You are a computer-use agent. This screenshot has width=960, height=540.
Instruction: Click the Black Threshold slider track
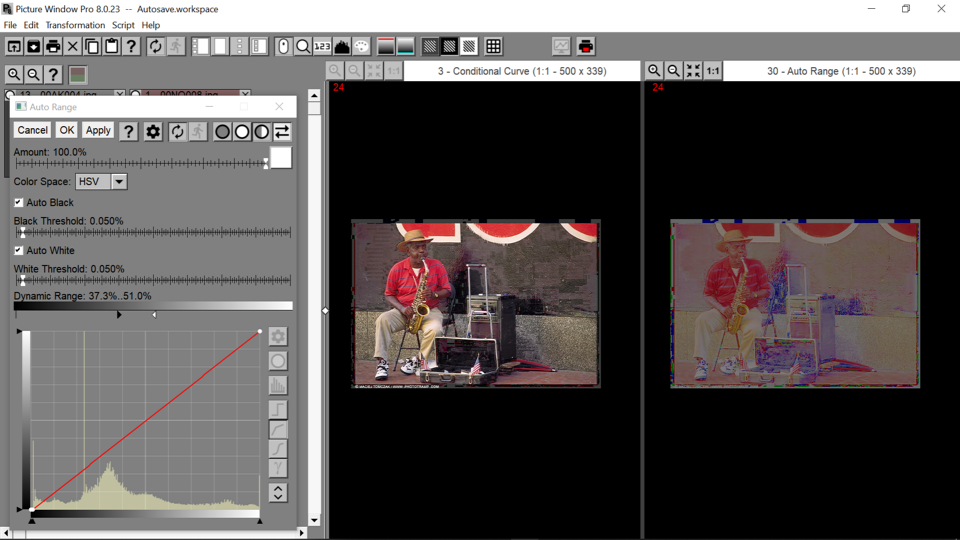pyautogui.click(x=153, y=232)
